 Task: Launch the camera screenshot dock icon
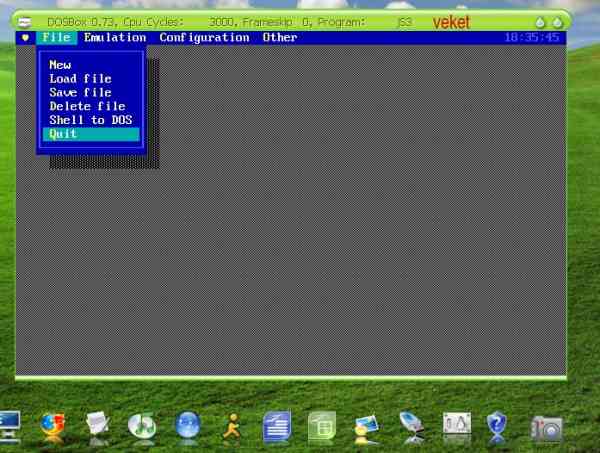coord(546,427)
